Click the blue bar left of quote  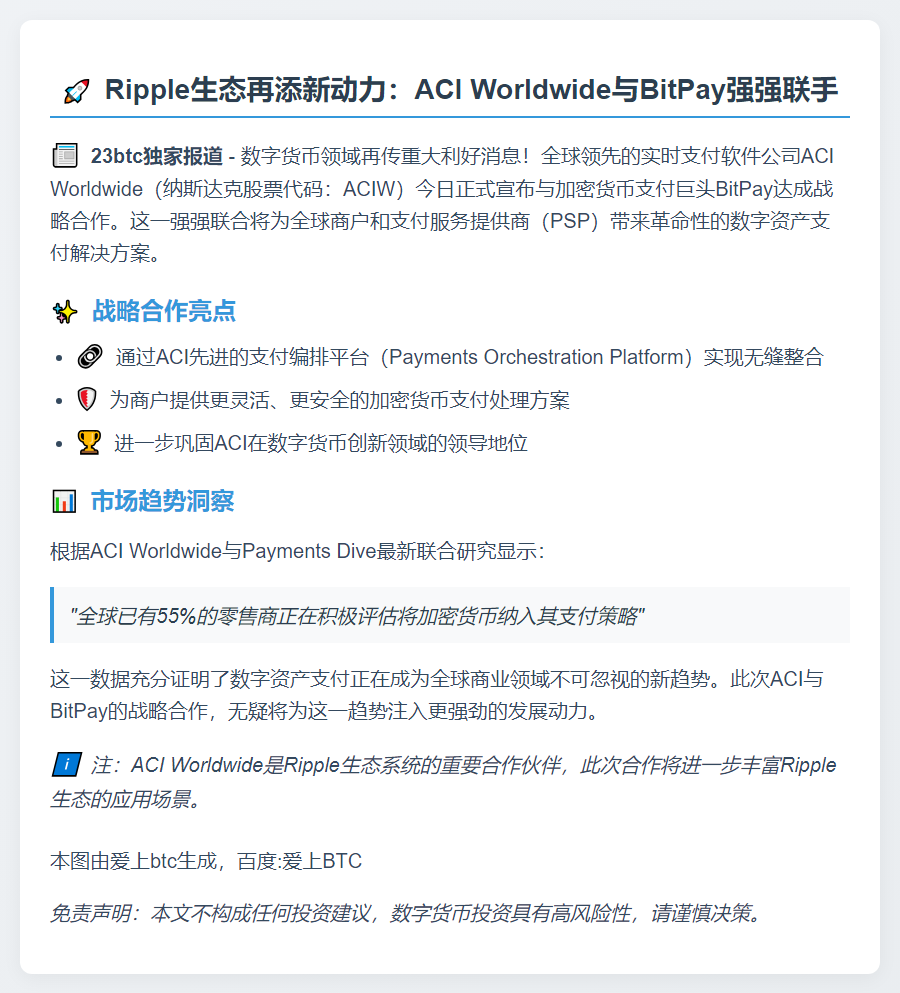click(52, 615)
